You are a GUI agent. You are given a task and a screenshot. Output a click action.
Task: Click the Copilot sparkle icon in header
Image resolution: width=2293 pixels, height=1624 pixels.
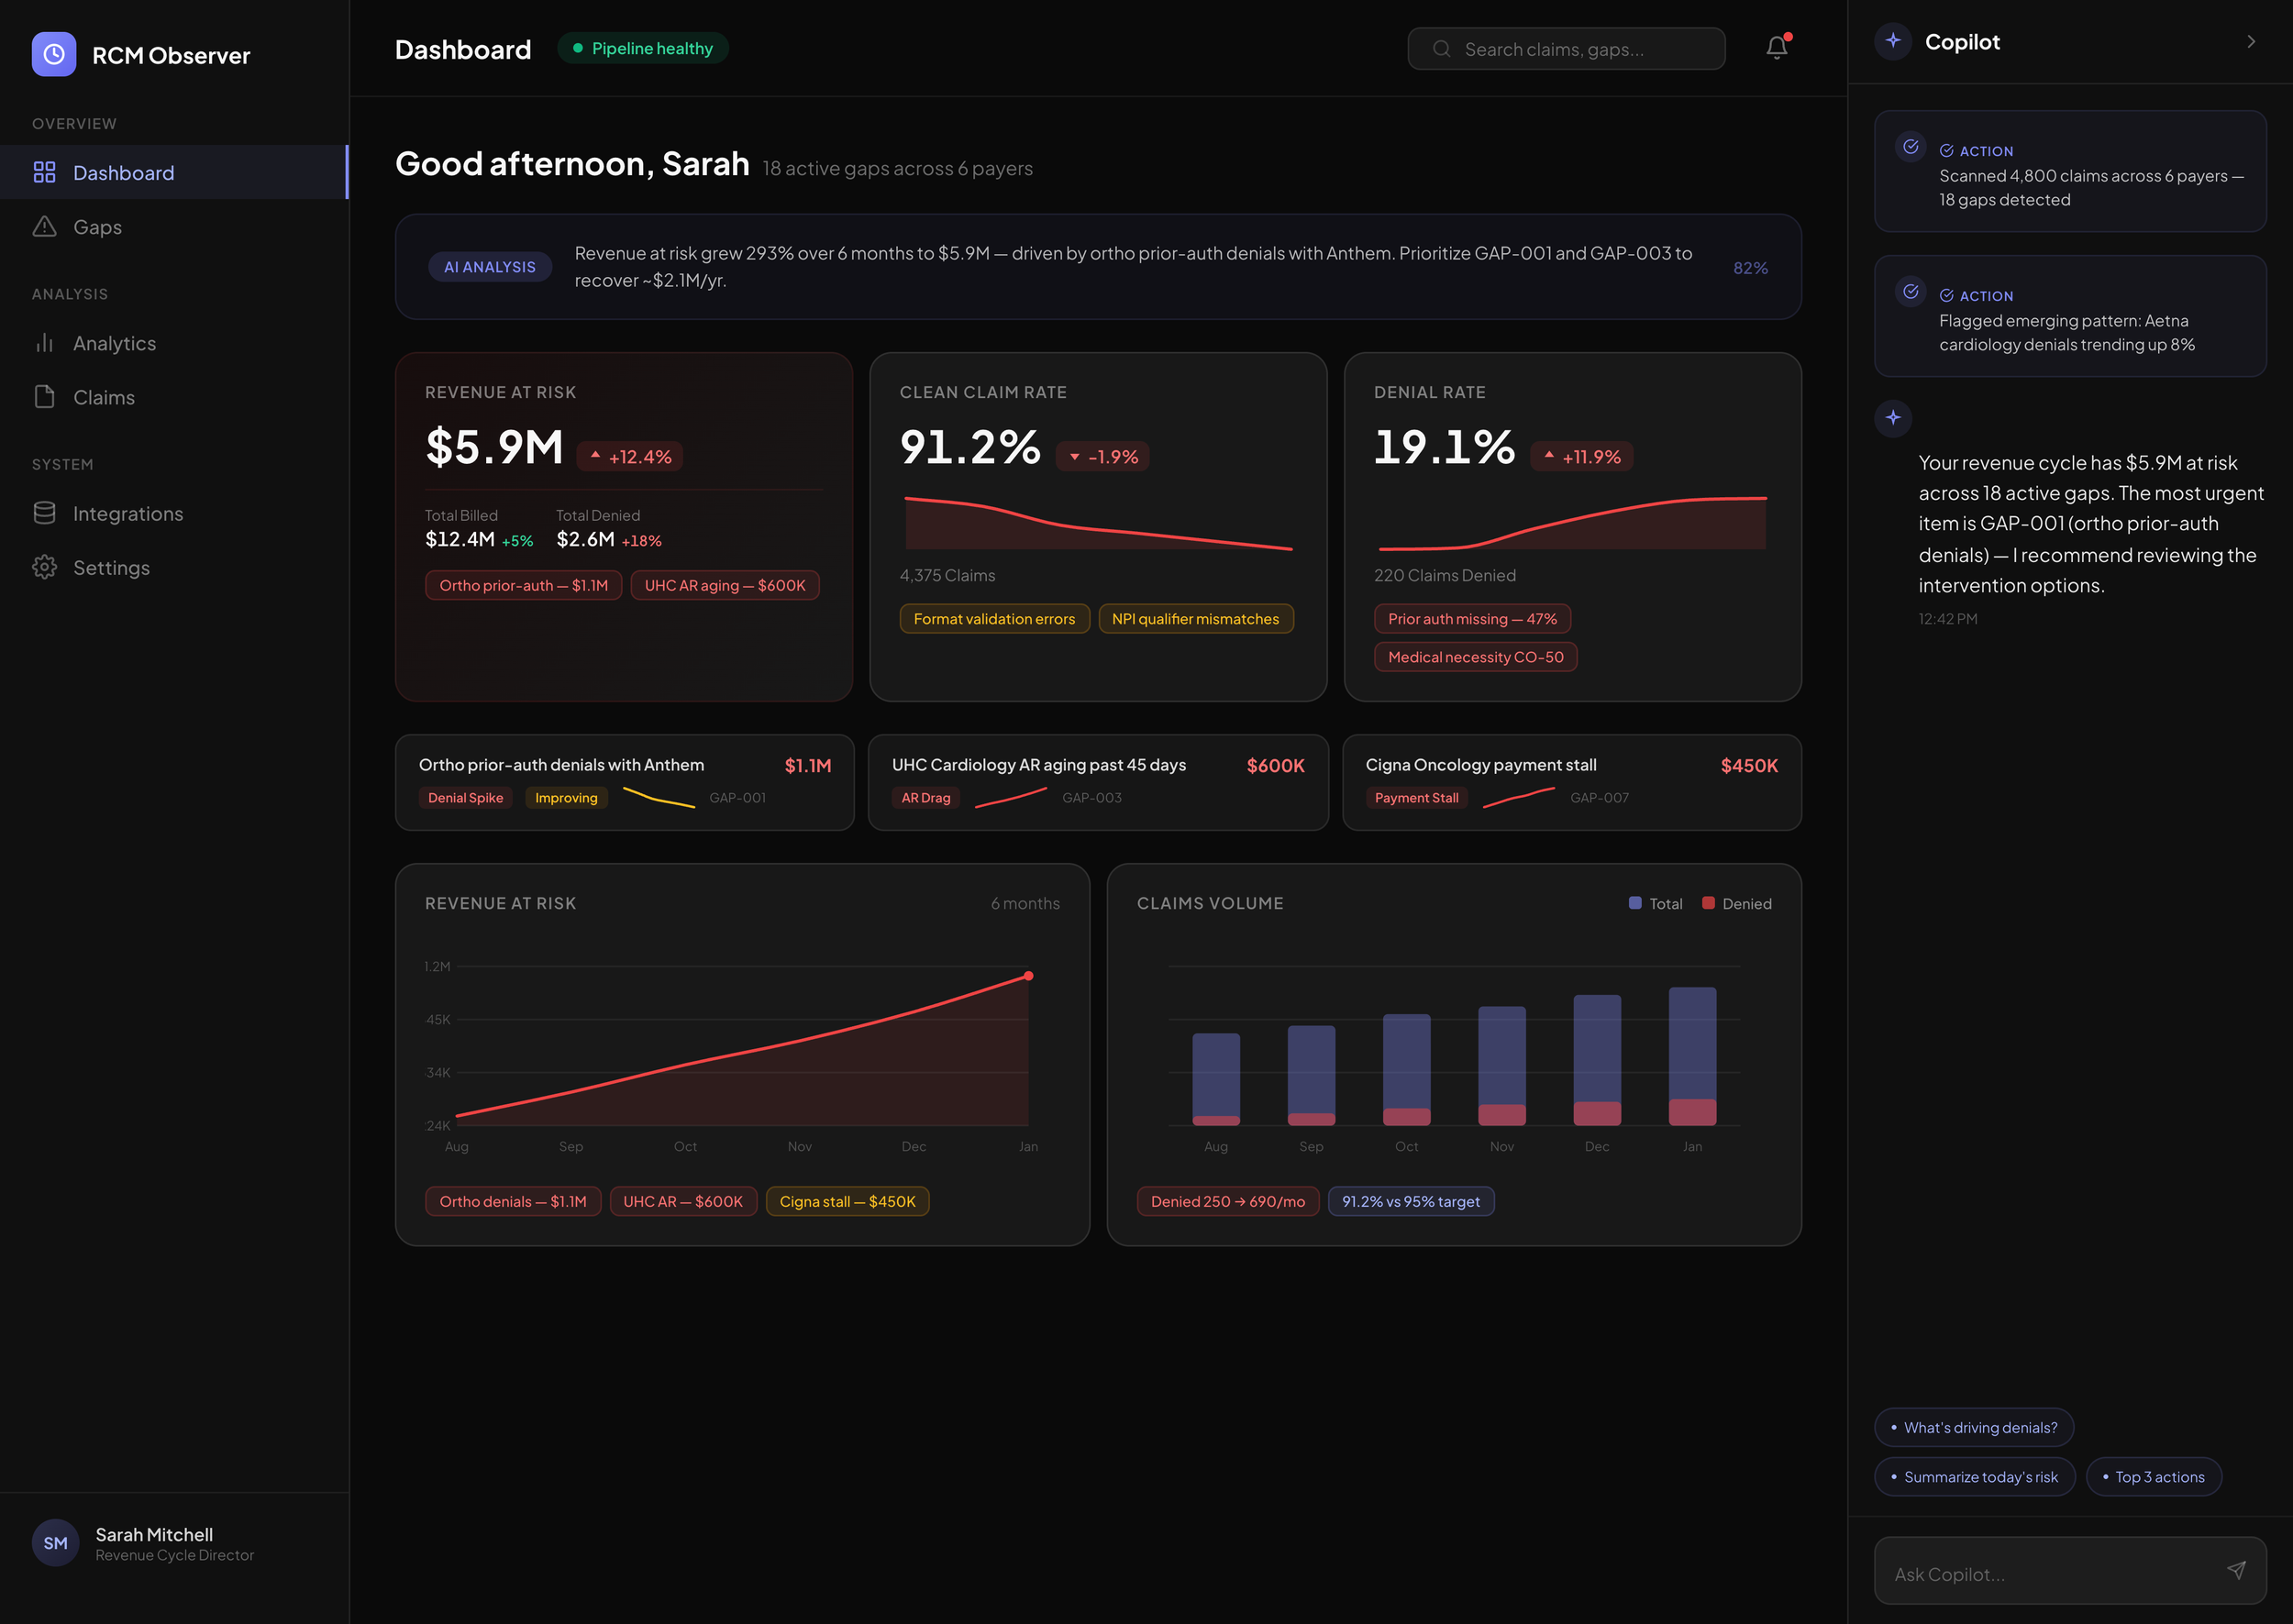[1893, 41]
